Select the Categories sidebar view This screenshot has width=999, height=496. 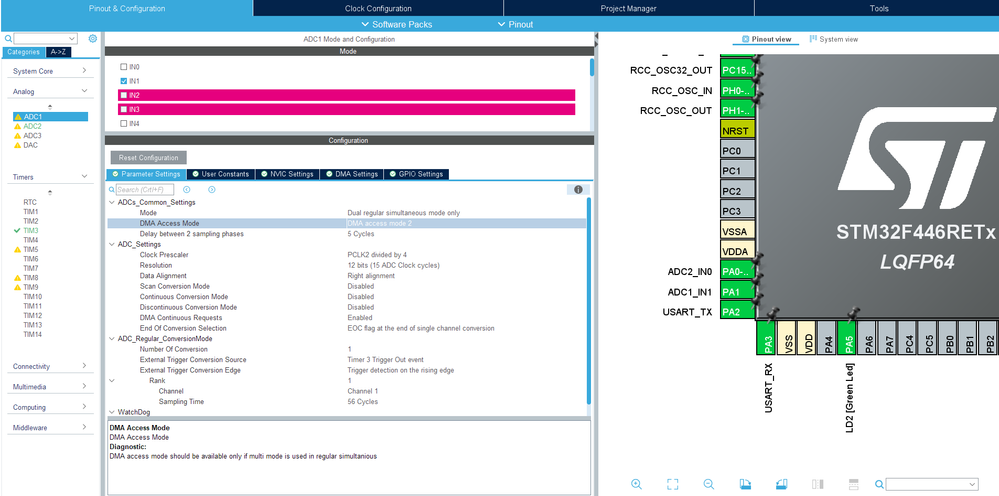click(24, 52)
